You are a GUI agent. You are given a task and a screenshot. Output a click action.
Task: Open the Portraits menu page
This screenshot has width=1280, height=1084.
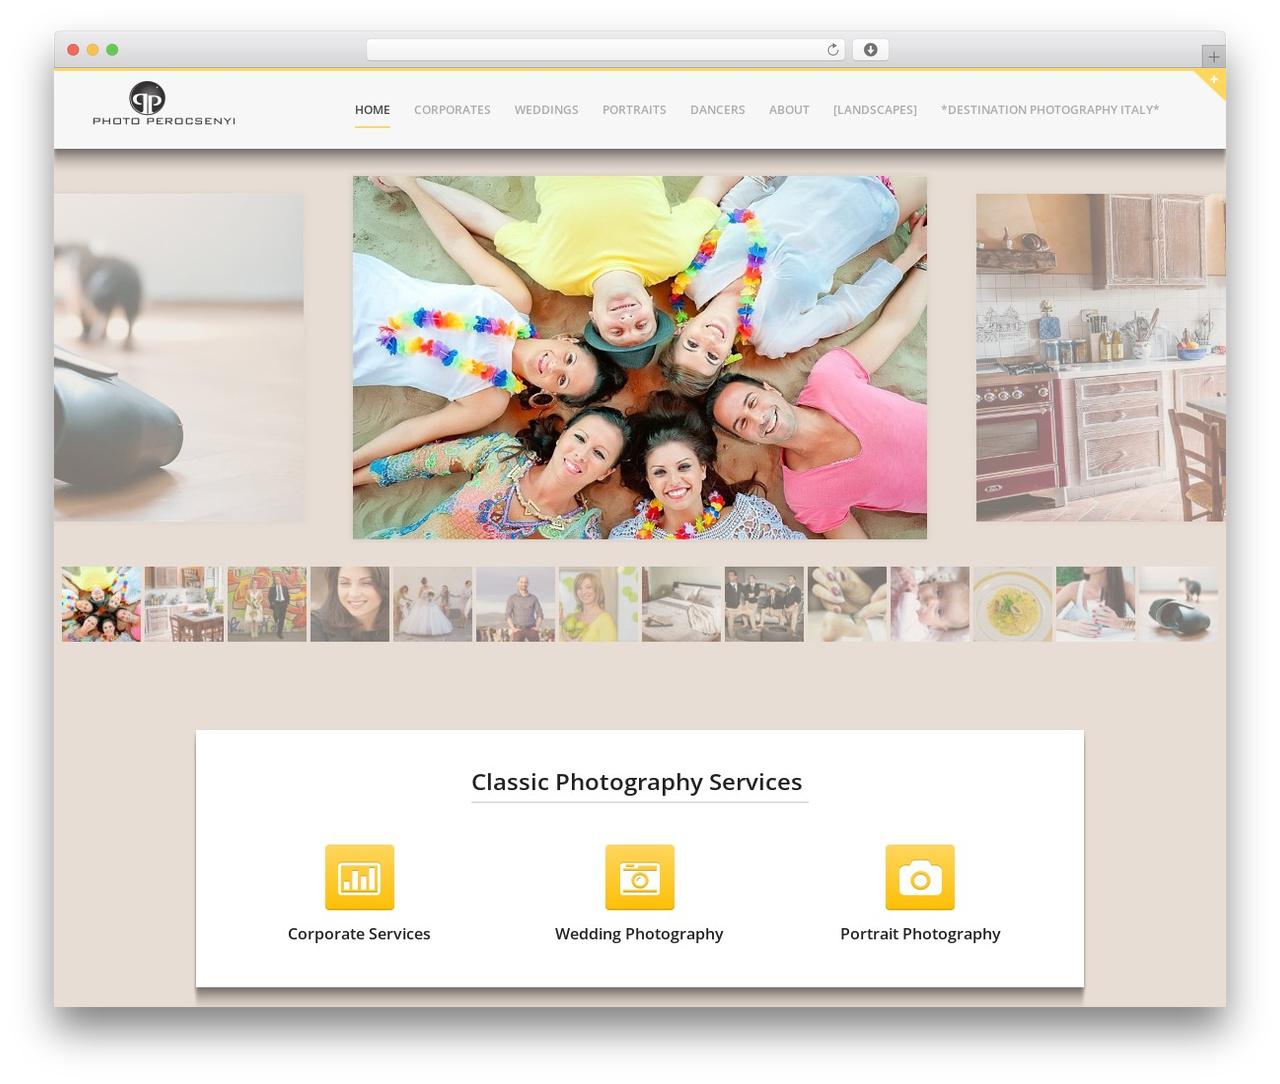pos(634,110)
